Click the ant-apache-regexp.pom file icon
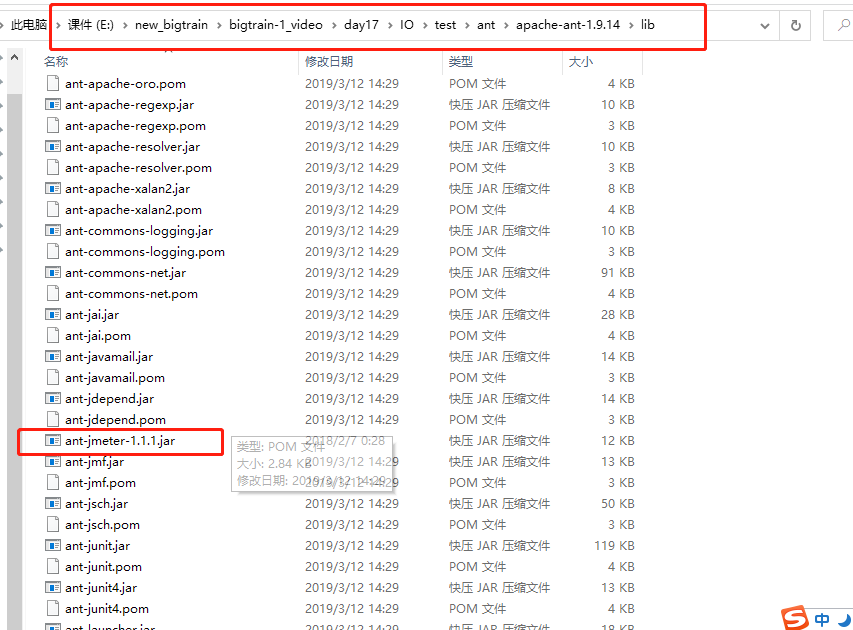Screen dimensions: 853x630 point(53,126)
